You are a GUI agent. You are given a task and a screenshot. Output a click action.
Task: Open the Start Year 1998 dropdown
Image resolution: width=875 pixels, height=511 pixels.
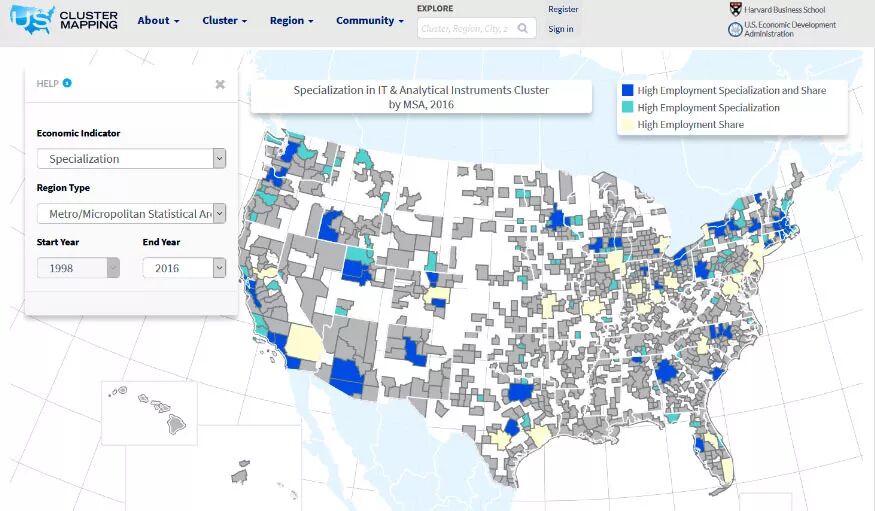(78, 268)
